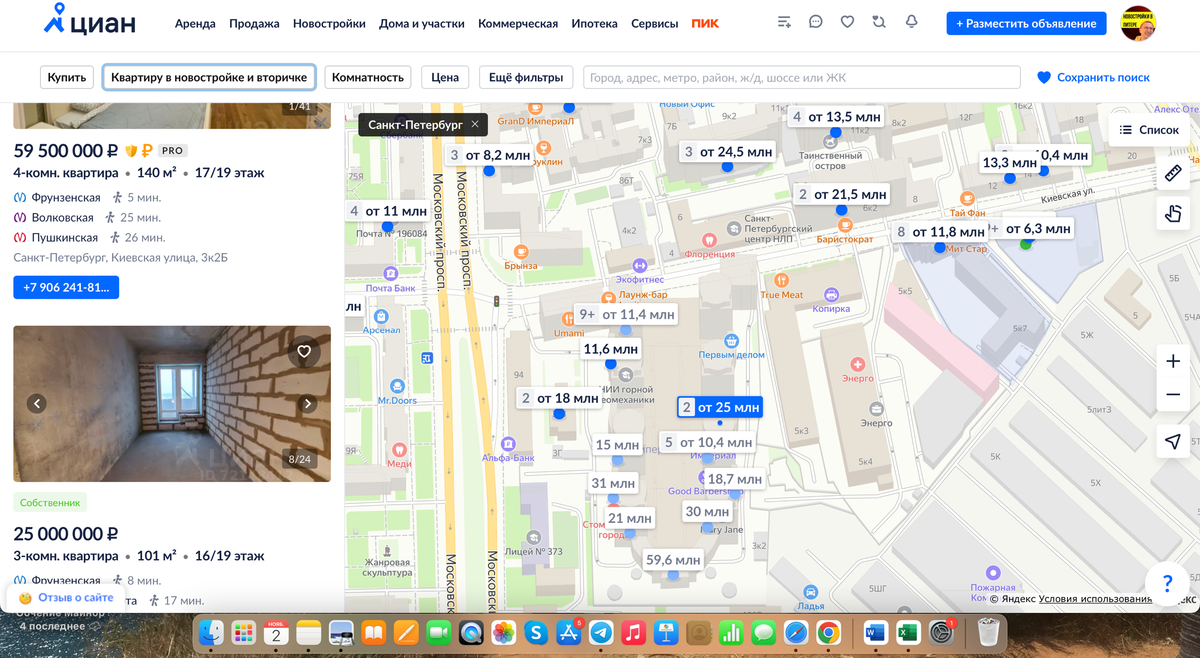Zoom out on the map

[1174, 396]
